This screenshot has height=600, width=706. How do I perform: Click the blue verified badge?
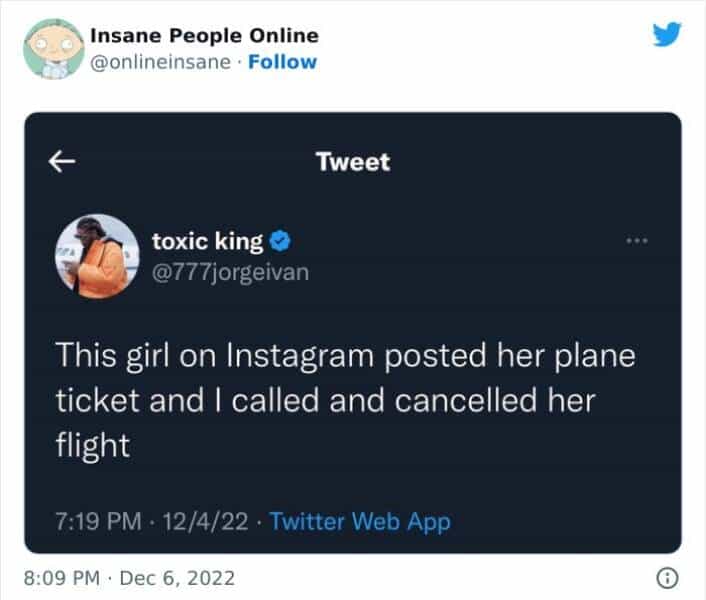coord(283,241)
